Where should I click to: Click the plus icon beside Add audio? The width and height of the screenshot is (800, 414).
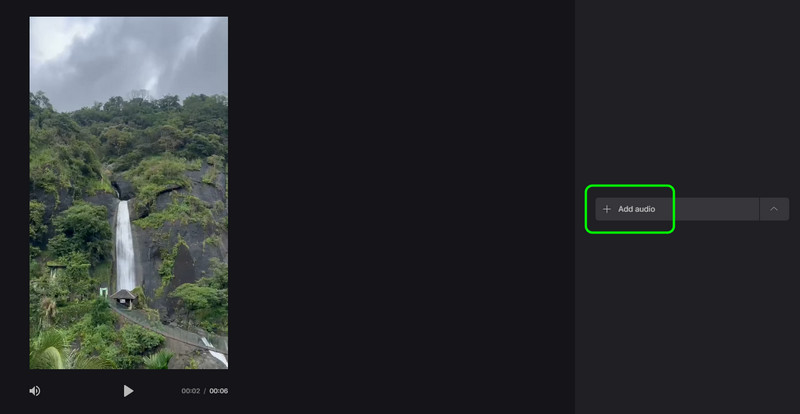coord(607,209)
